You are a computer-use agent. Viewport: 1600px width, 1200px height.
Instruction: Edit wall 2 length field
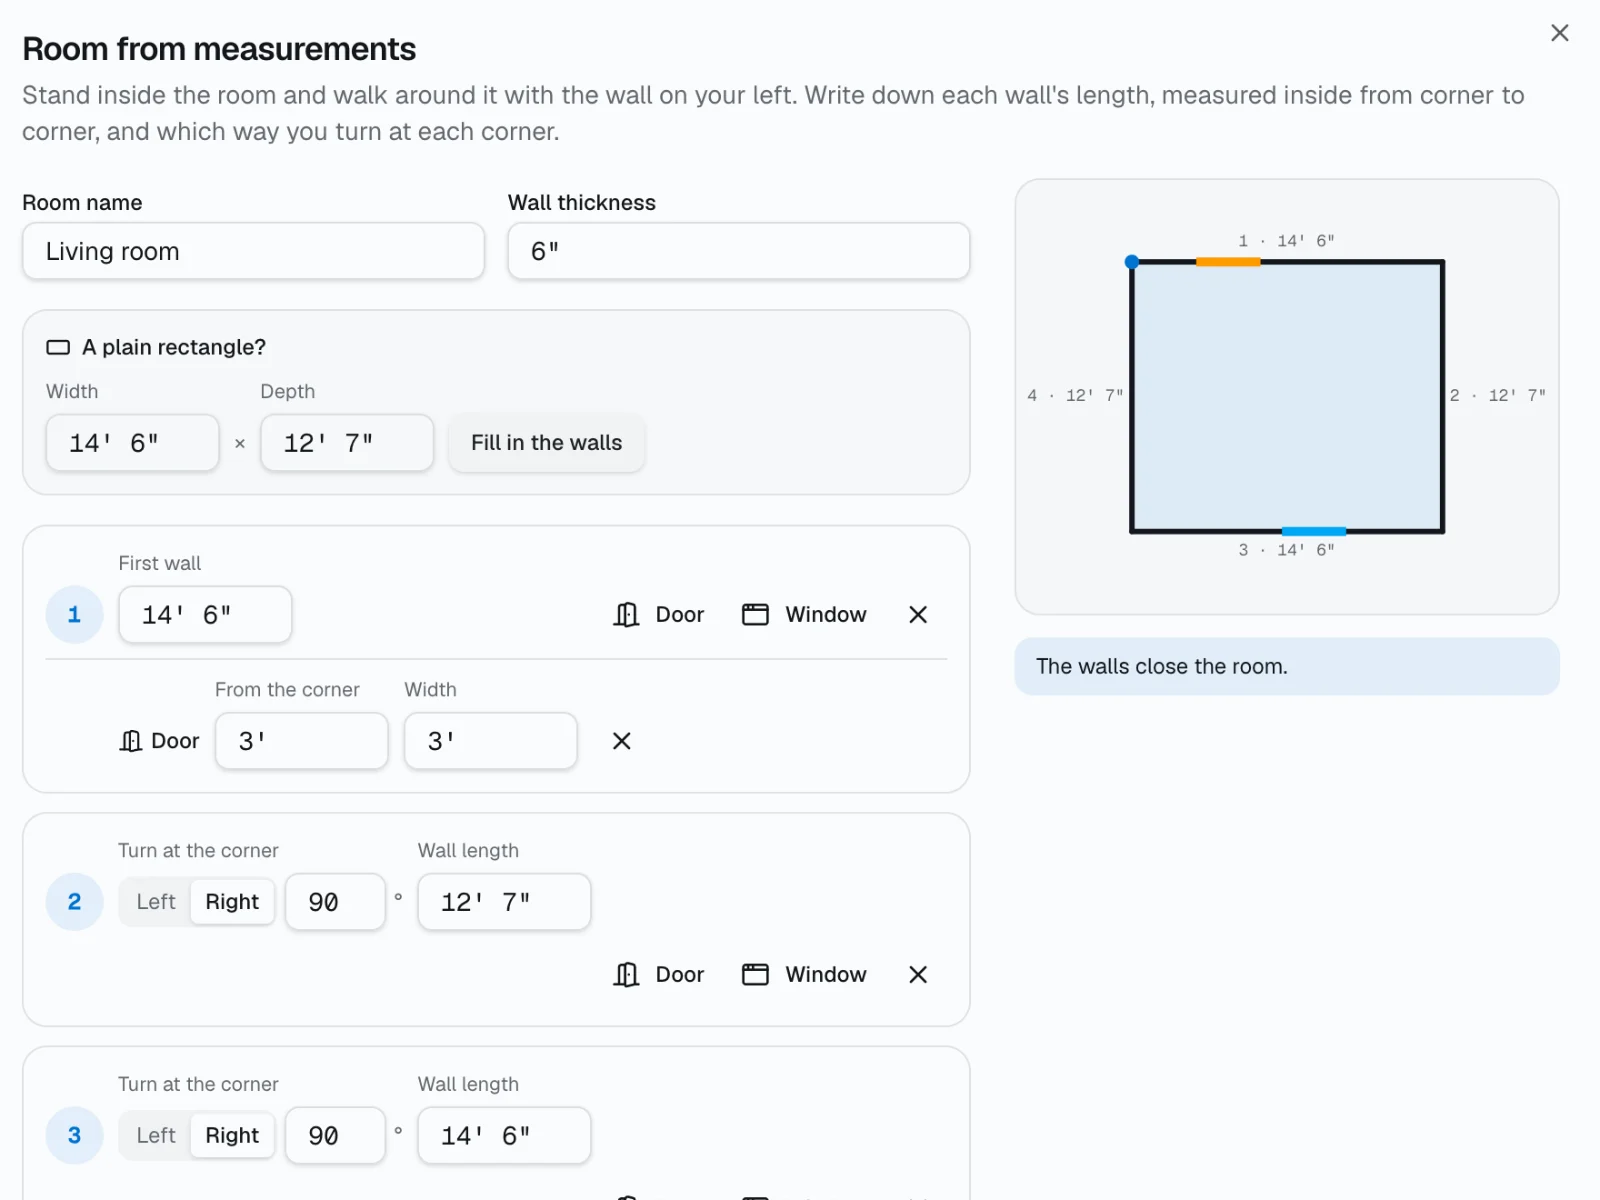[504, 902]
